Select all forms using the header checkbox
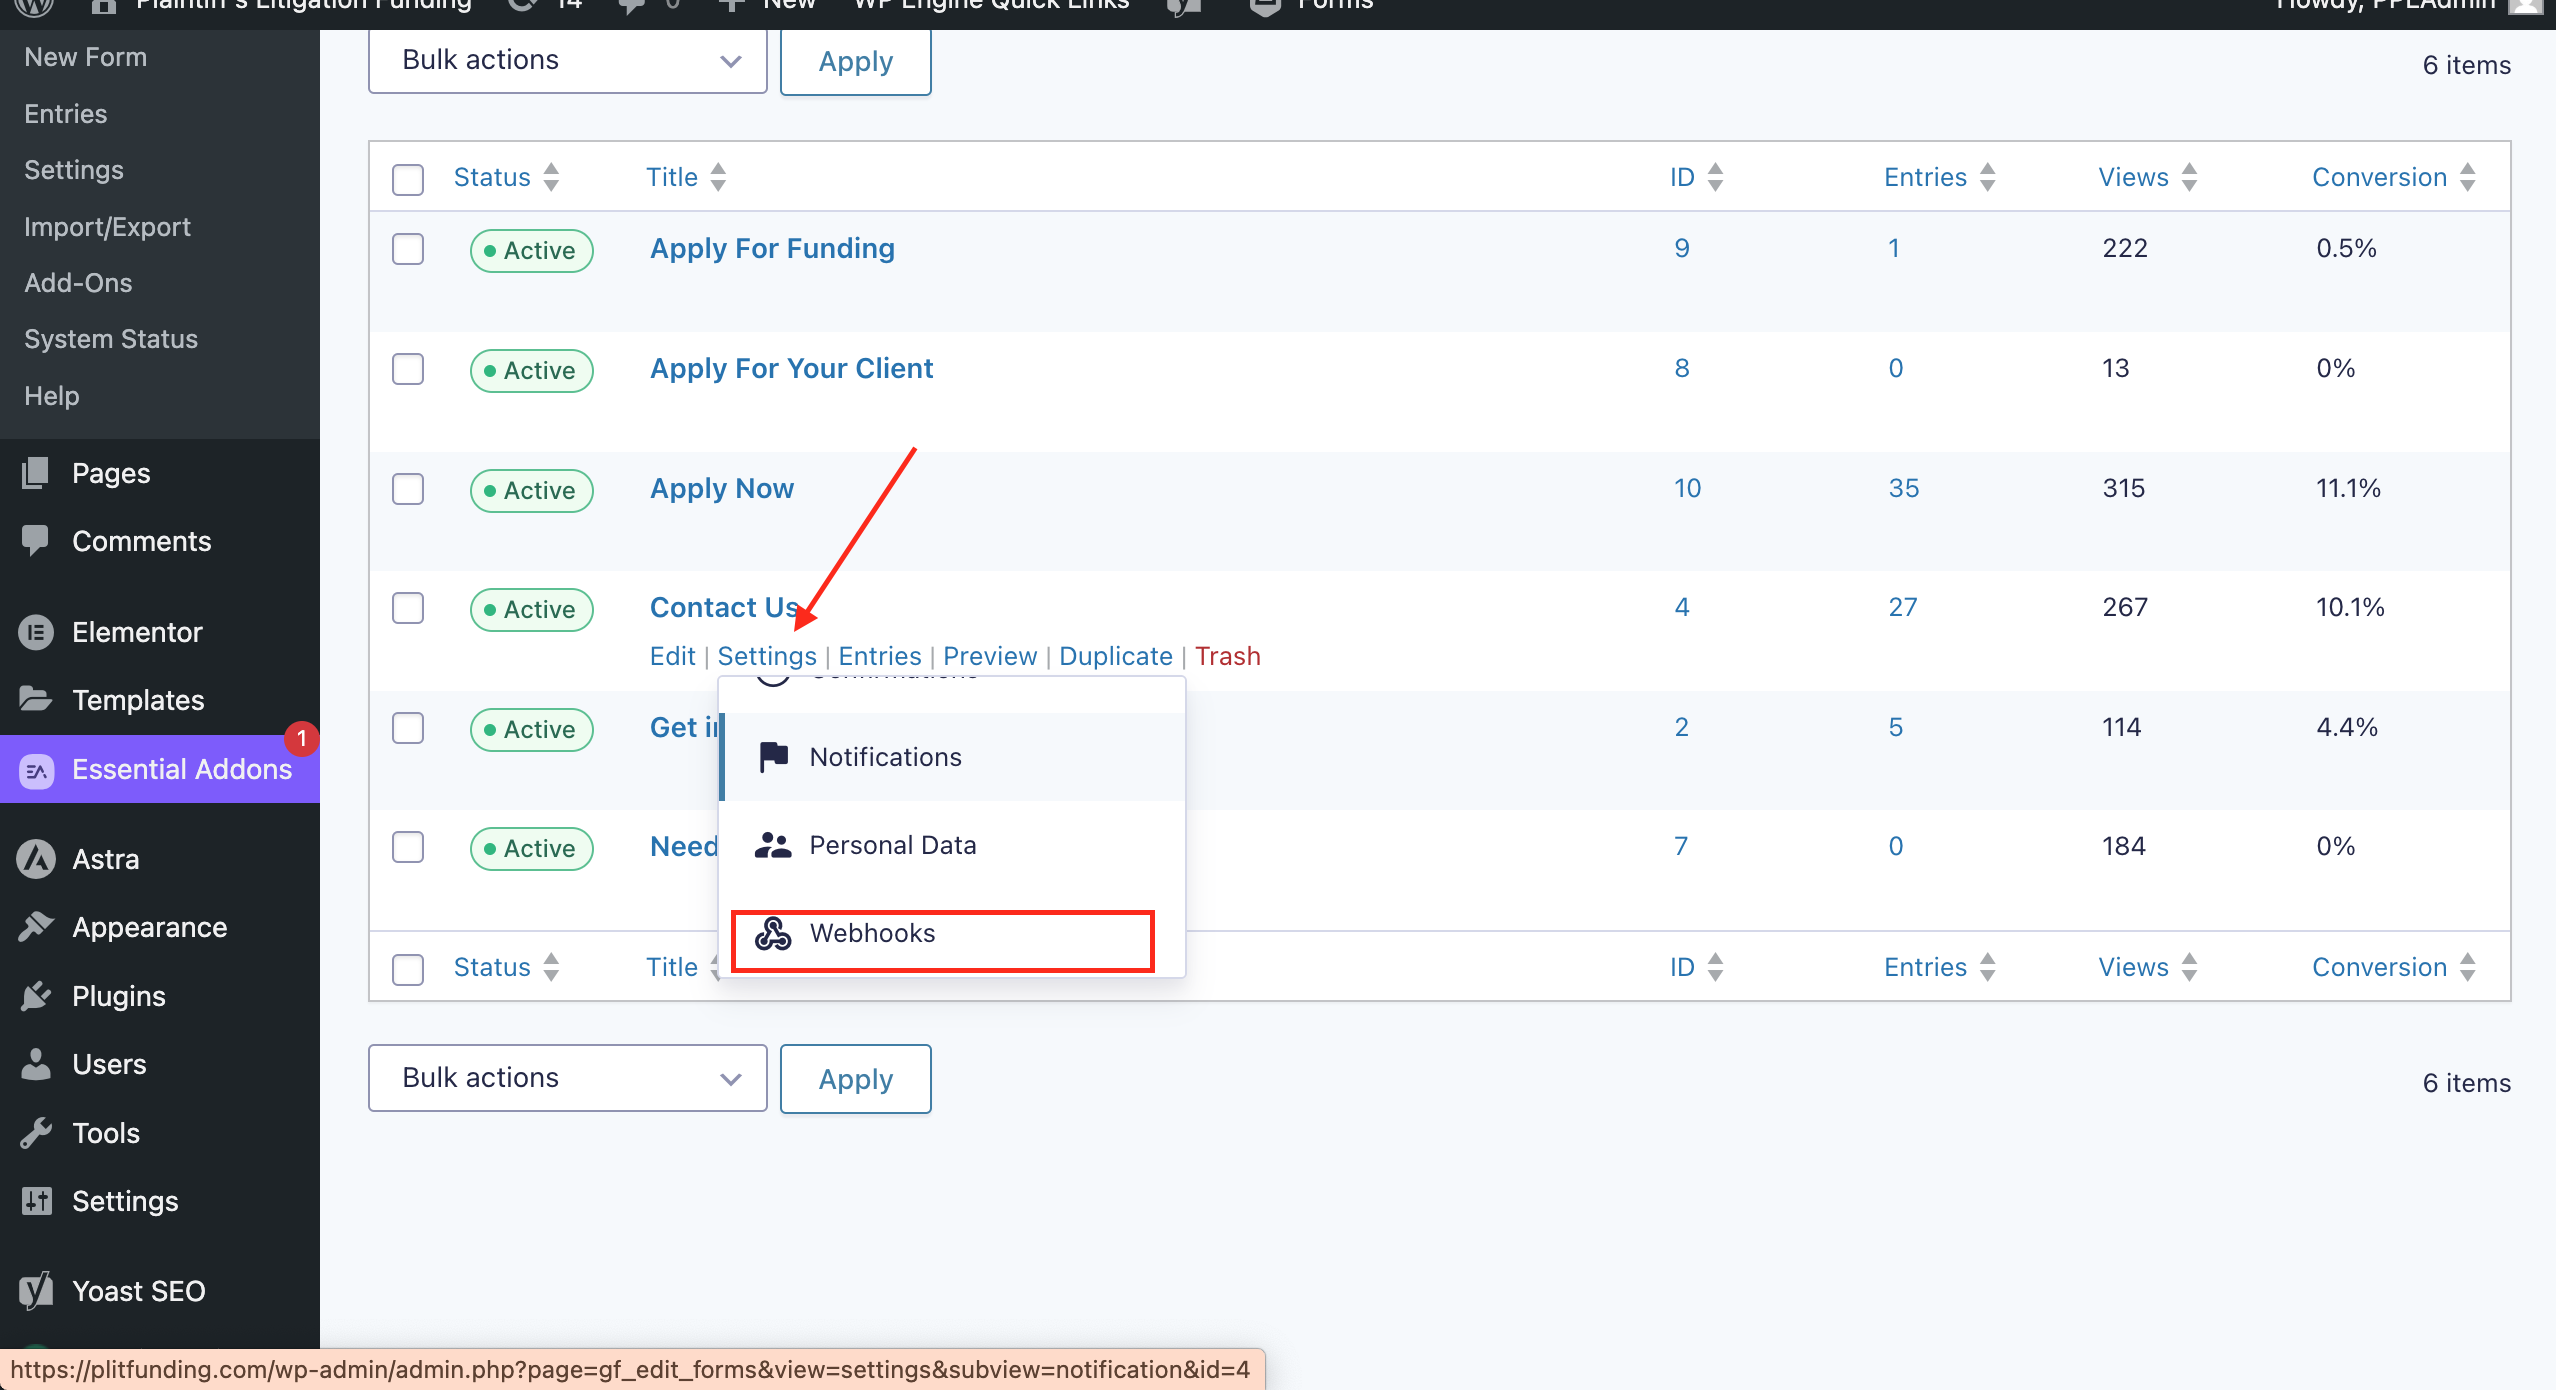The image size is (2556, 1390). (x=408, y=179)
